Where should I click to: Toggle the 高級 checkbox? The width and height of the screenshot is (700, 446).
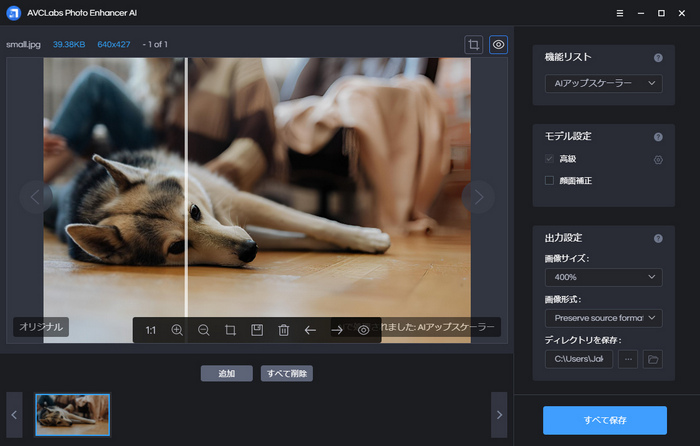[550, 158]
